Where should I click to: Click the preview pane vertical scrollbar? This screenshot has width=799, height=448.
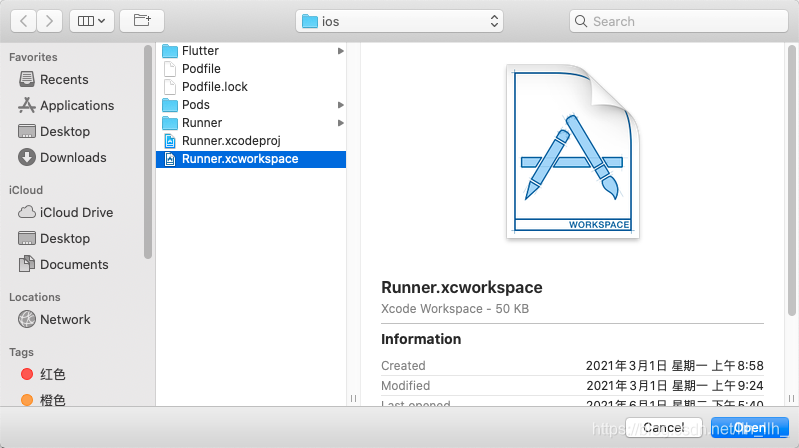coord(791,180)
